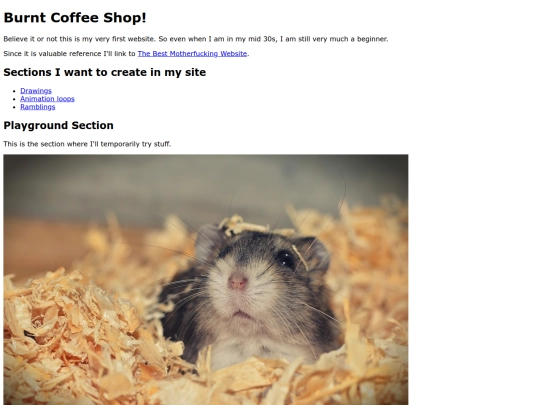Click the wood shaving on hamster's head
Viewport: 540px width, 405px height.
point(244,224)
